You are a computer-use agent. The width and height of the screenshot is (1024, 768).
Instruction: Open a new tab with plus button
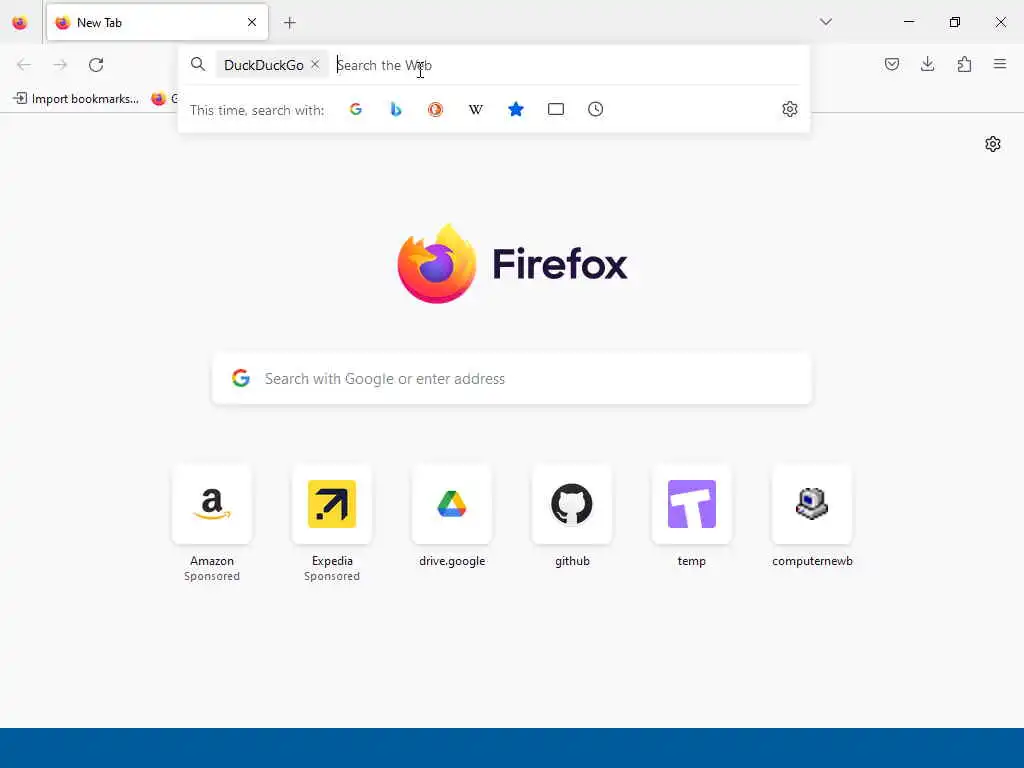(x=290, y=23)
